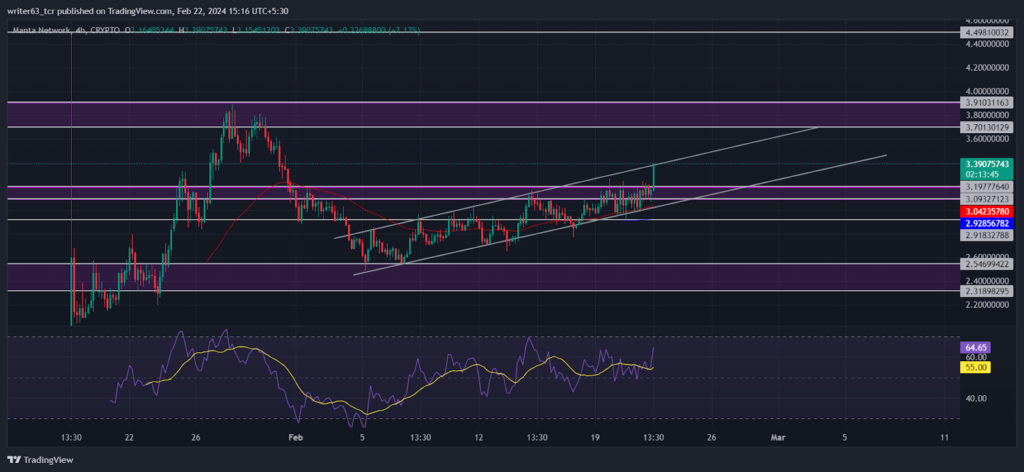The width and height of the screenshot is (1024, 472).
Task: Click the 40.00 RSI axis tick
Action: pos(975,398)
